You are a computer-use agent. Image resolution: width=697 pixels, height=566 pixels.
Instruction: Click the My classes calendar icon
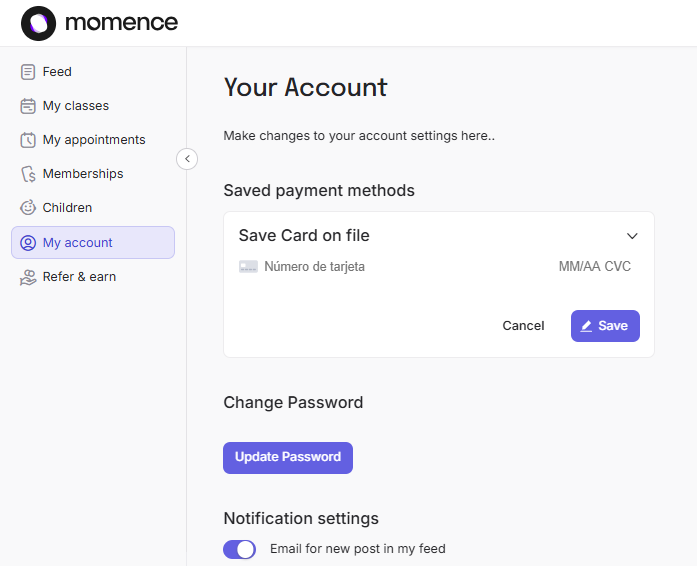tap(28, 106)
